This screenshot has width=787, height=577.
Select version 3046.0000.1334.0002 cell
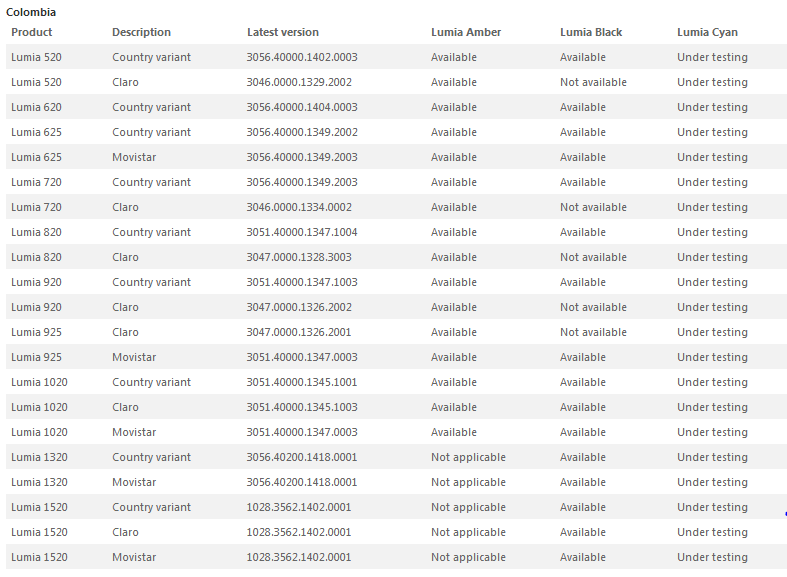pyautogui.click(x=299, y=207)
